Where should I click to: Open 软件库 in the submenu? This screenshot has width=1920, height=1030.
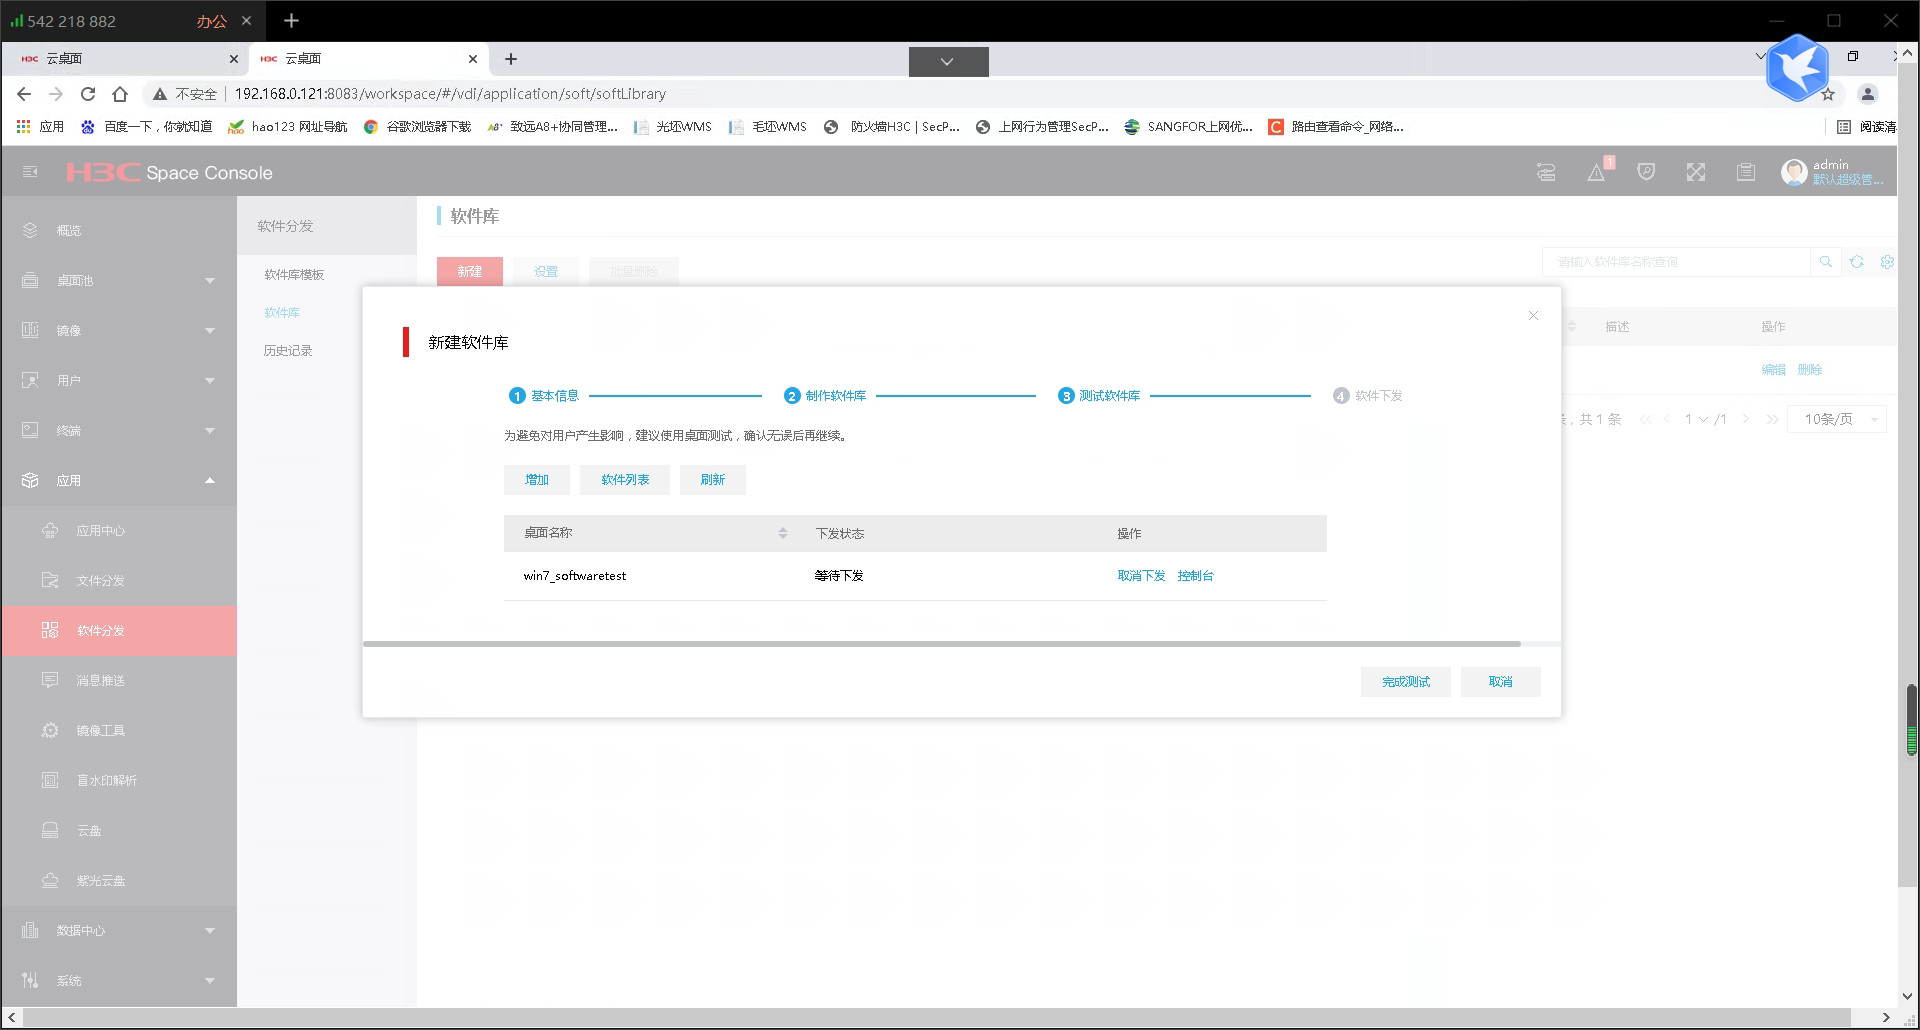pyautogui.click(x=282, y=312)
